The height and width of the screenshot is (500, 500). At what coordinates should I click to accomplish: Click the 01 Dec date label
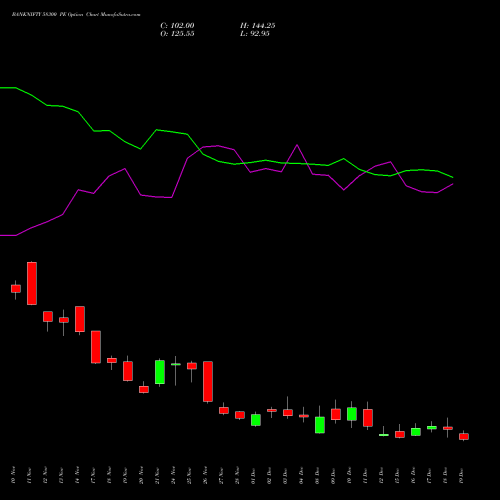click(x=253, y=475)
